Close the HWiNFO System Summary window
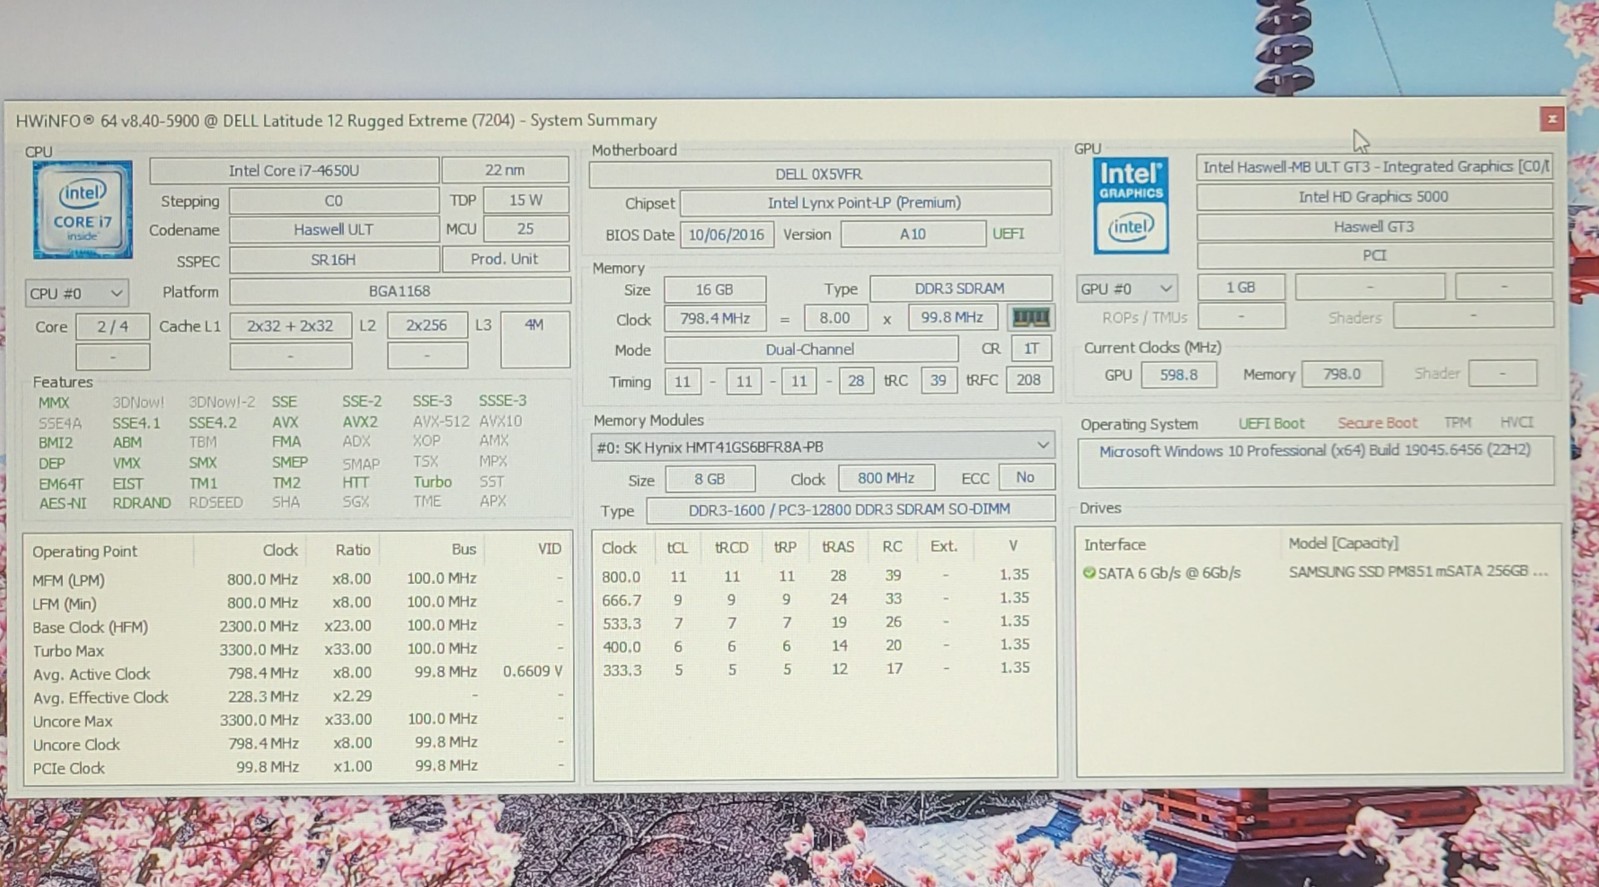The image size is (1599, 887). coord(1551,119)
